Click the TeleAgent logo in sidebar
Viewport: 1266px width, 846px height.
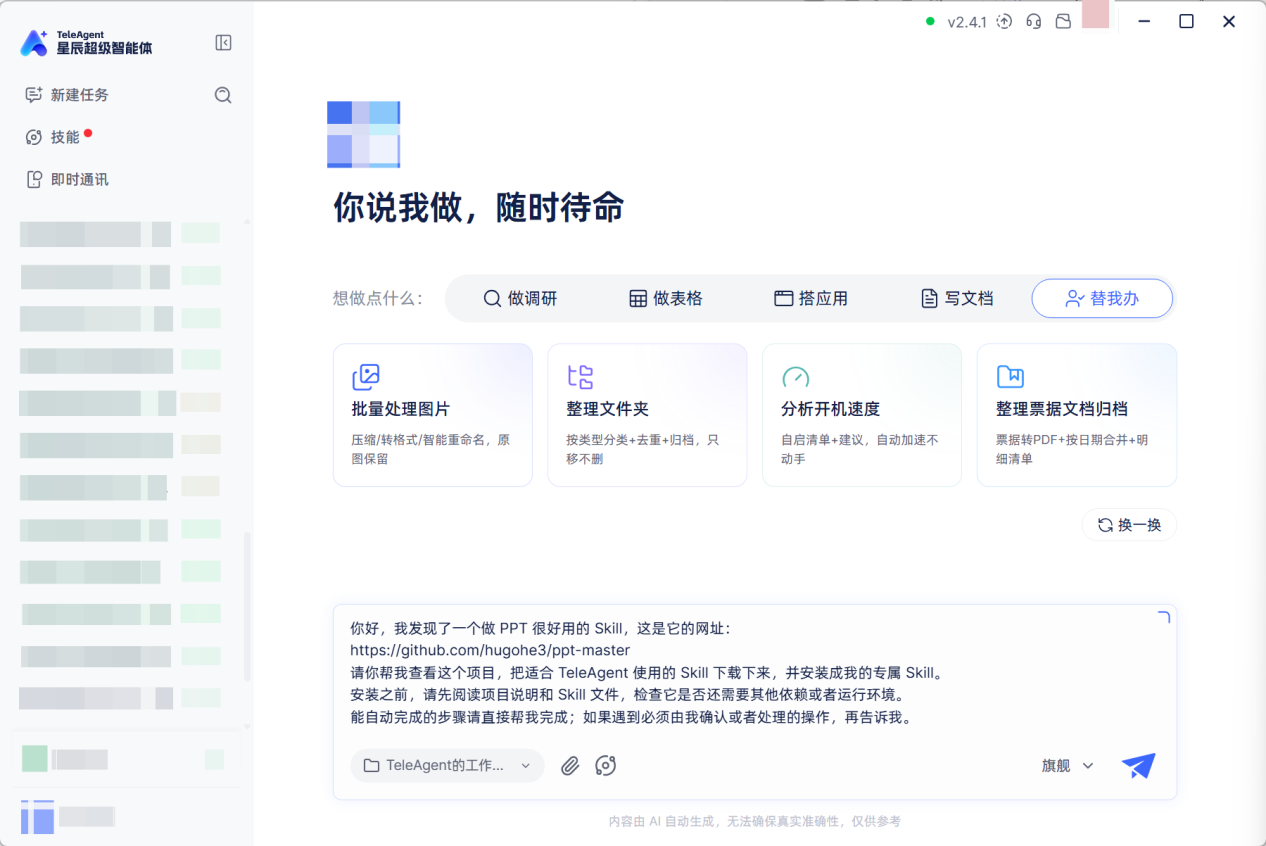pyautogui.click(x=87, y=42)
